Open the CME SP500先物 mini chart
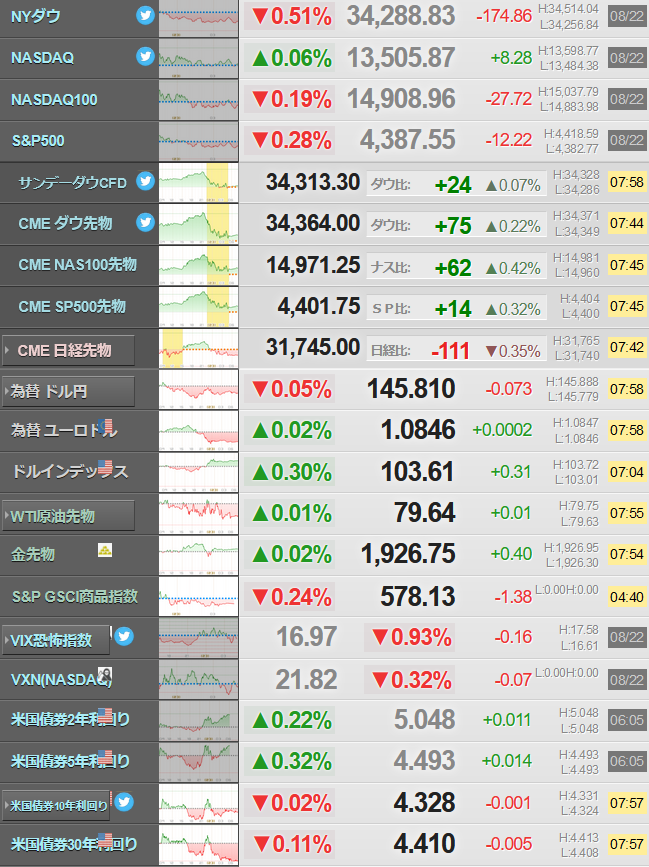 [198, 307]
